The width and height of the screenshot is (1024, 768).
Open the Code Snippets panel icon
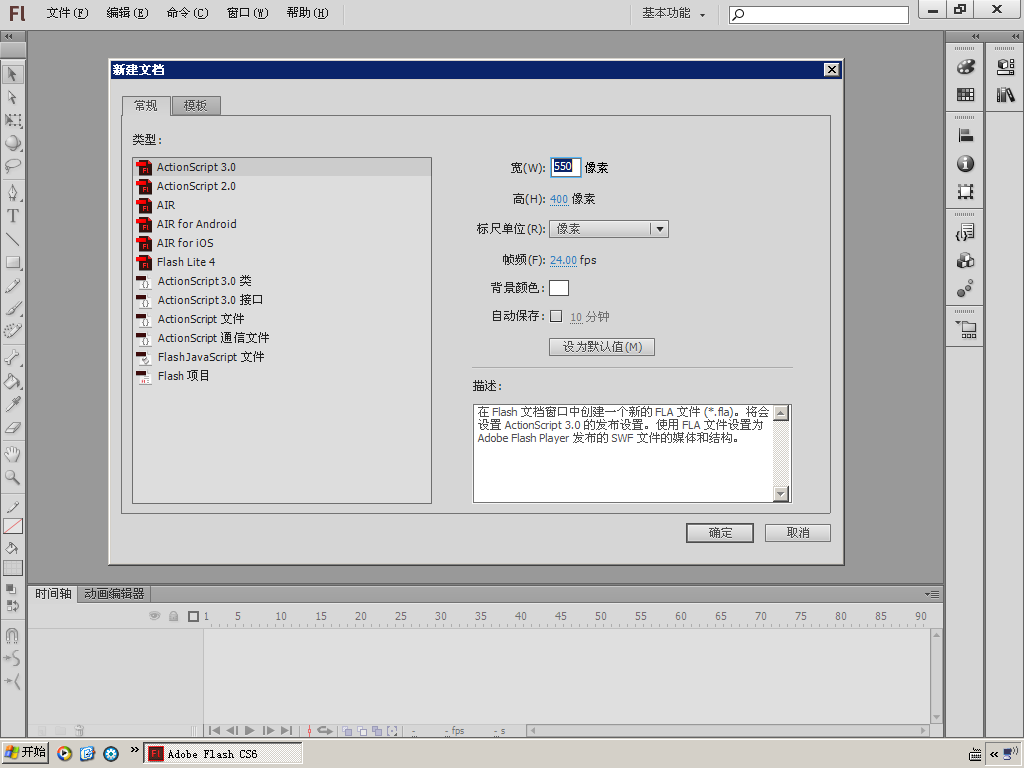click(965, 232)
